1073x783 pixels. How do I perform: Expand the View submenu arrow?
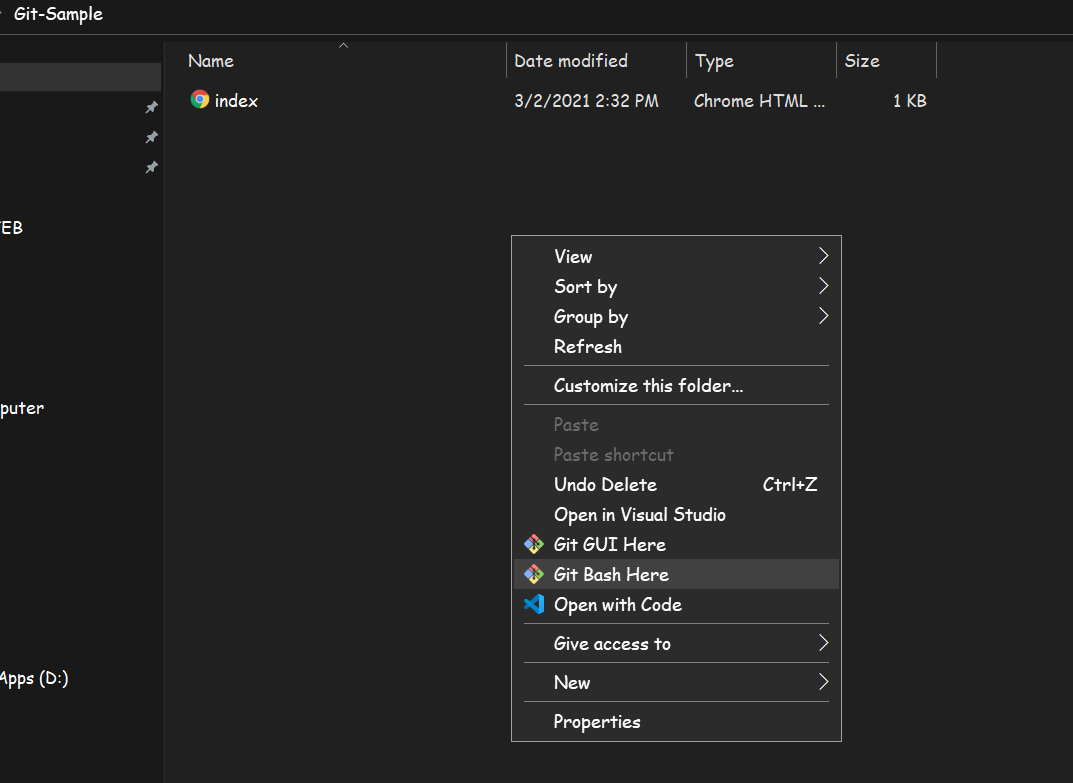point(823,256)
